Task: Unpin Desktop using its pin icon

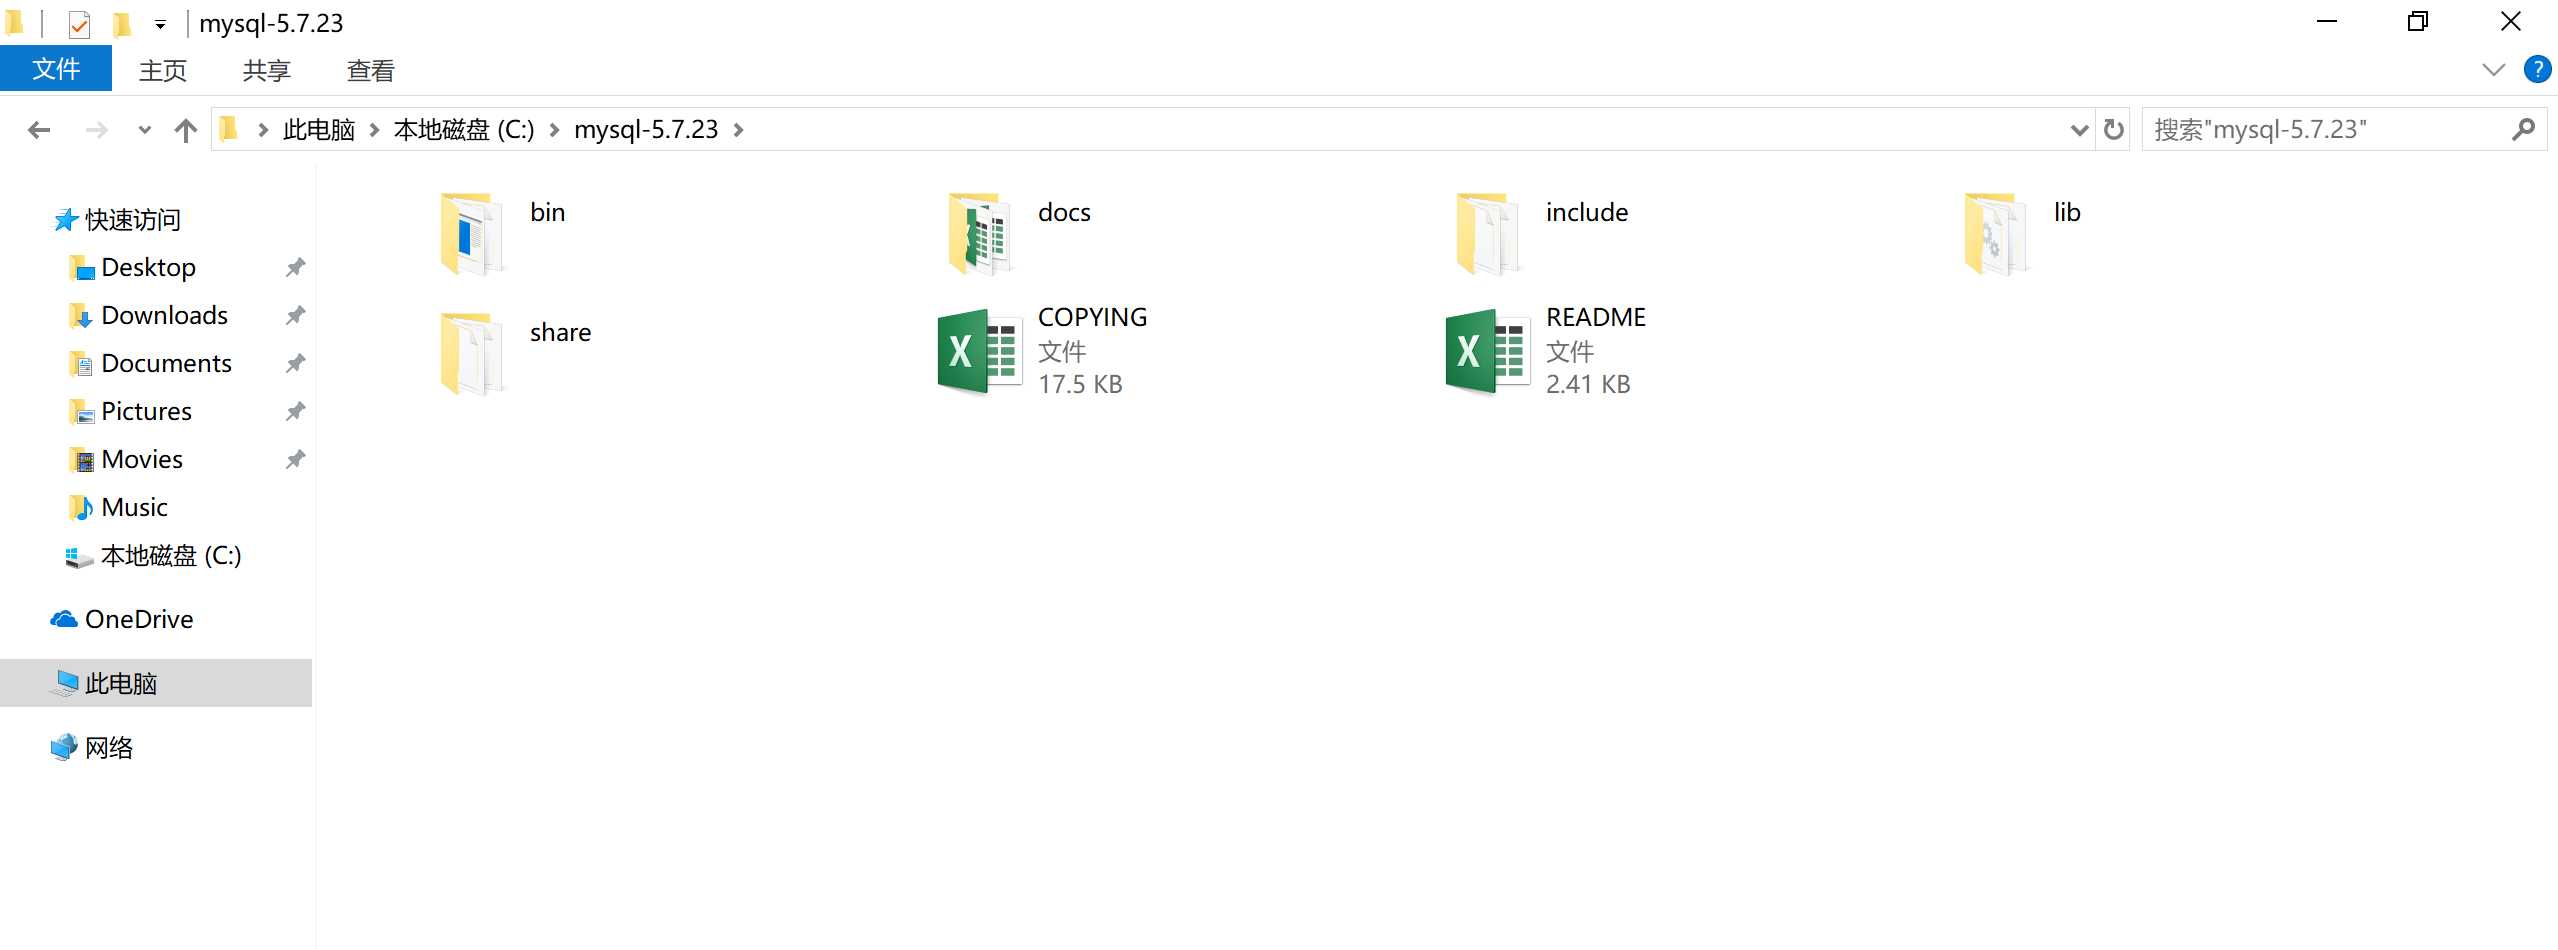Action: [295, 267]
